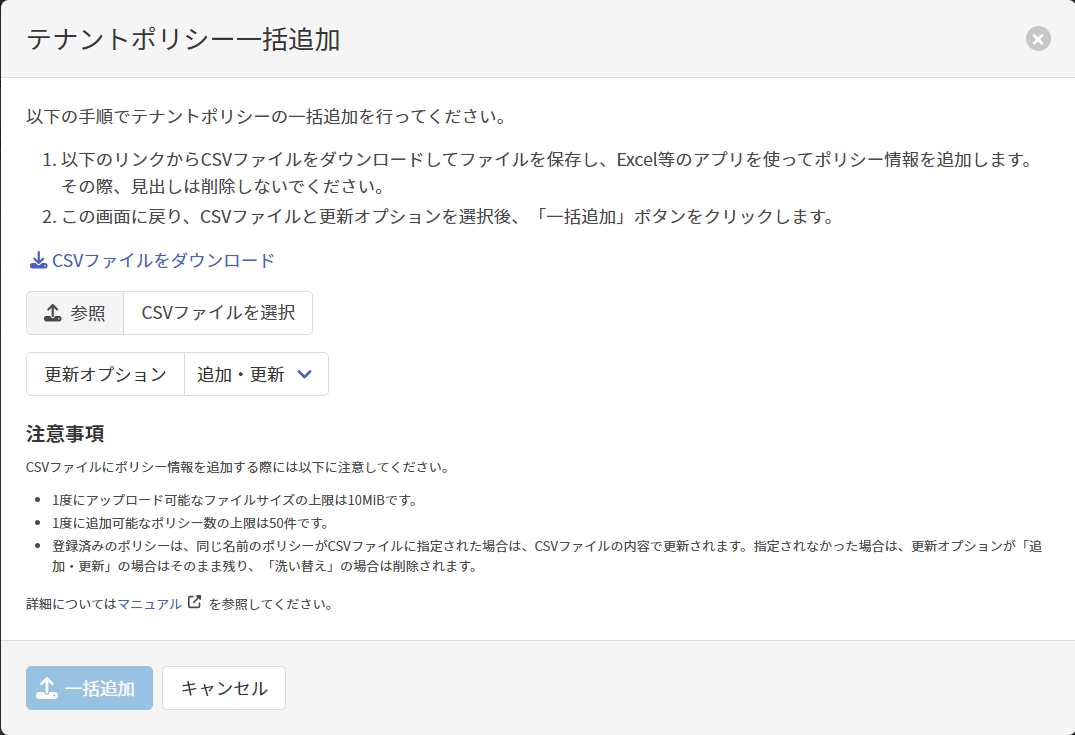Click the 注意事項 heading
Image resolution: width=1075 pixels, height=735 pixels.
tap(66, 434)
